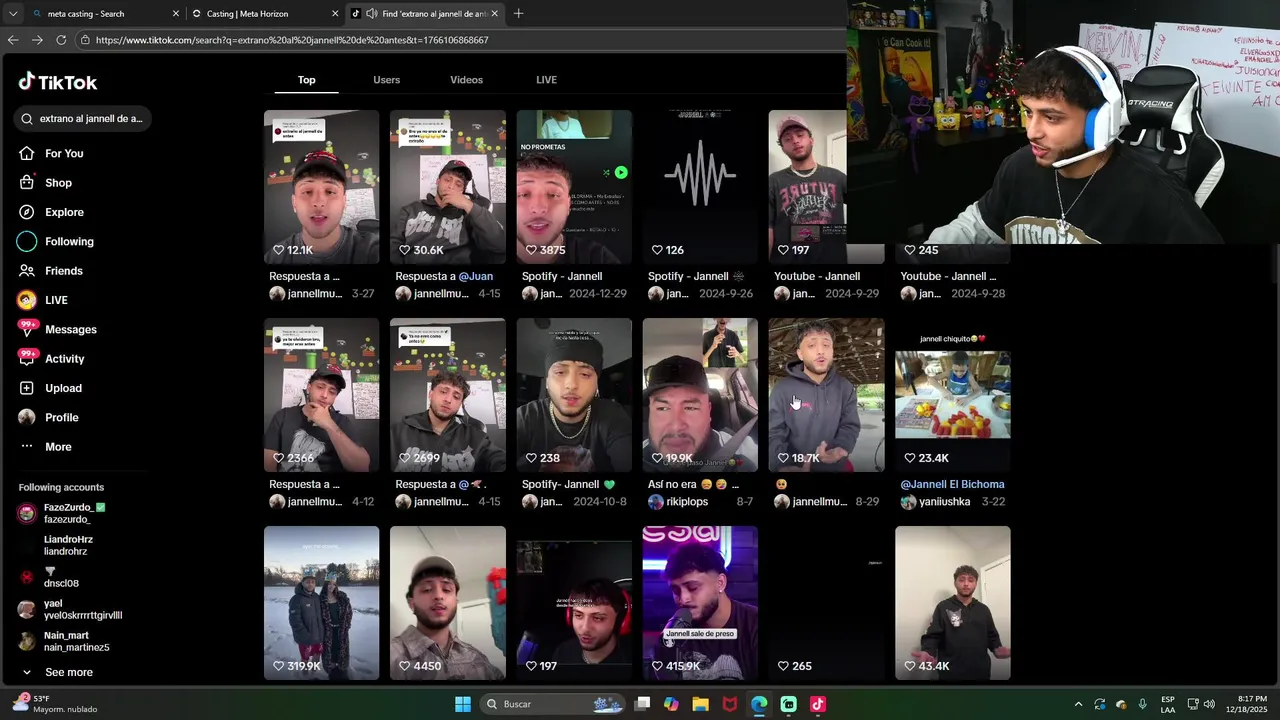The width and height of the screenshot is (1280, 720).
Task: Open the Explore compass icon
Action: 27,212
